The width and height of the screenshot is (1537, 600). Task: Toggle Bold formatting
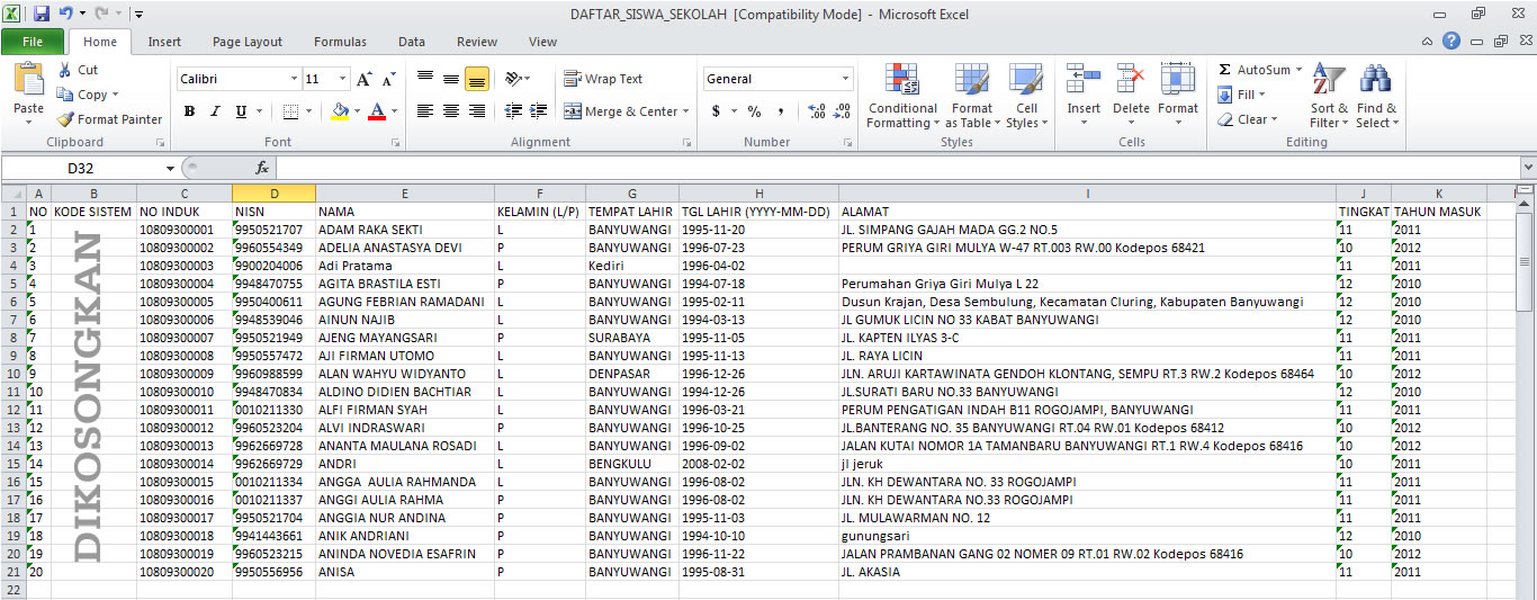pos(189,111)
